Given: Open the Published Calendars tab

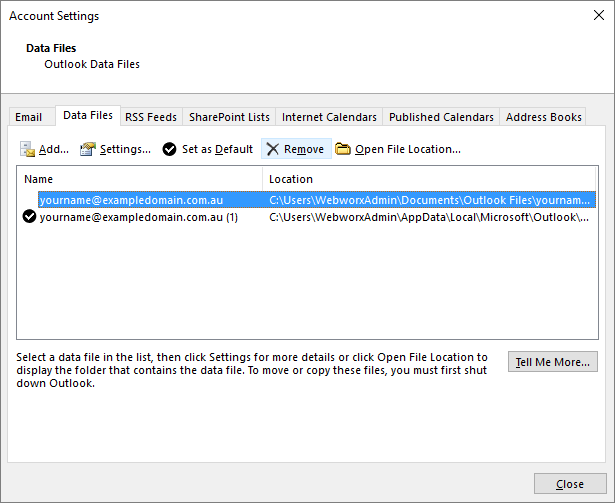Looking at the screenshot, I should tap(441, 117).
